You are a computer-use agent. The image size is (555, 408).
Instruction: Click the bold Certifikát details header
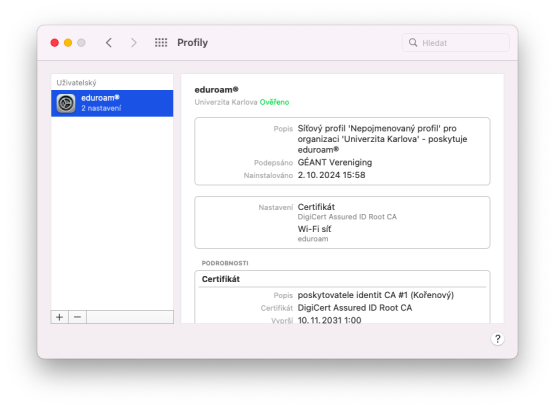[221, 279]
